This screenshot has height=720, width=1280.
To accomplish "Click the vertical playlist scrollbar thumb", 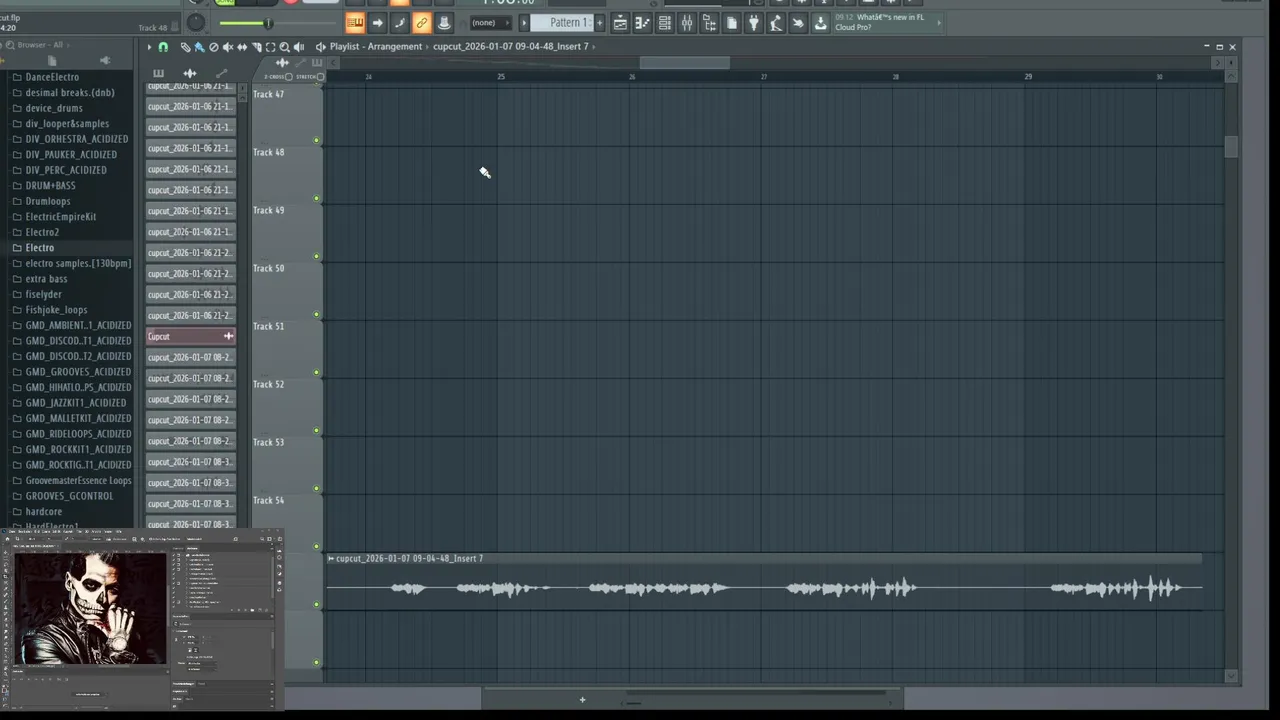I will (1231, 146).
